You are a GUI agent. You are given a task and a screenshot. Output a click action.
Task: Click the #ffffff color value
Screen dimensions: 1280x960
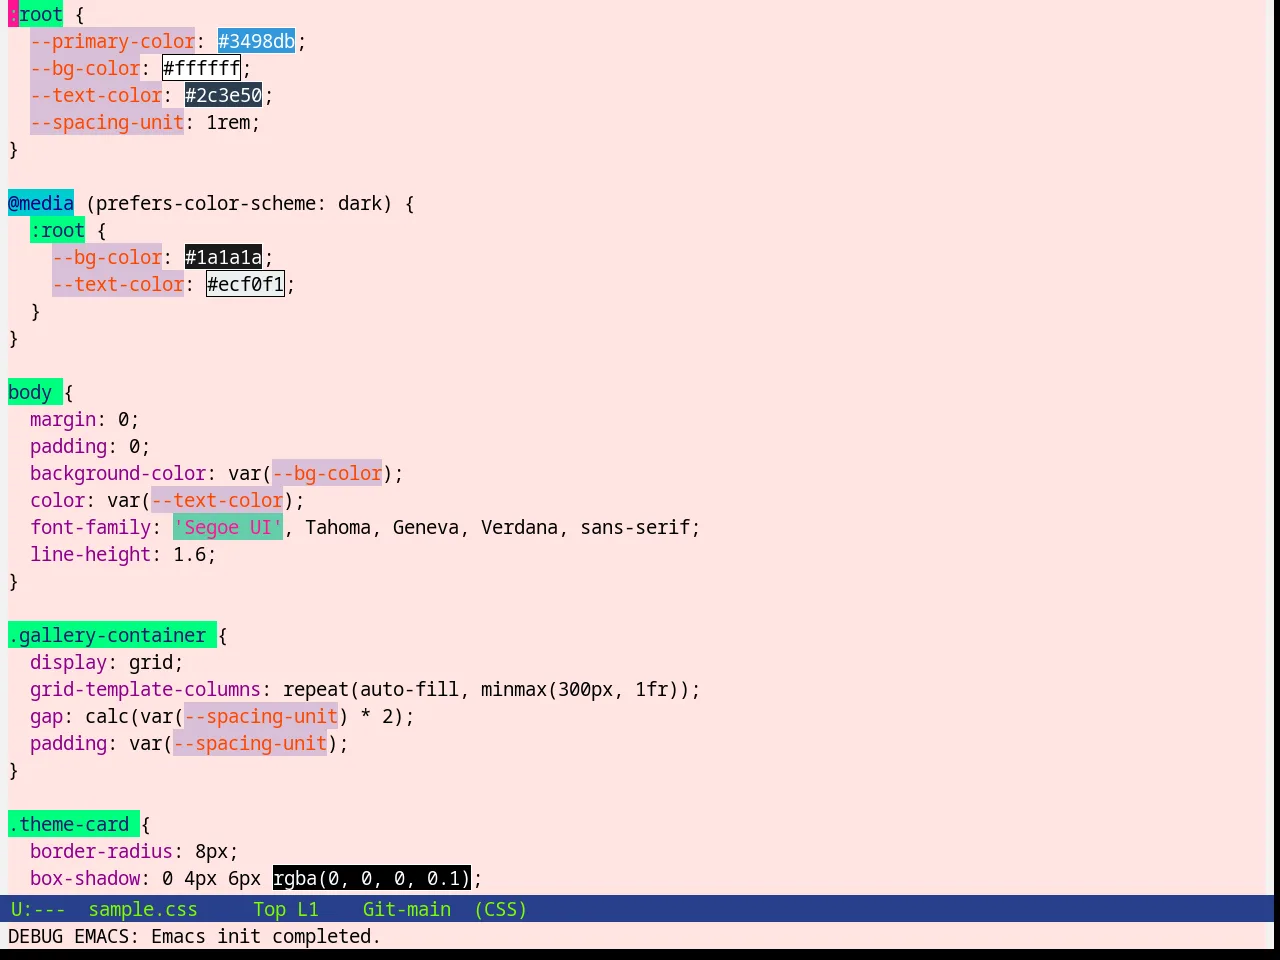(201, 68)
